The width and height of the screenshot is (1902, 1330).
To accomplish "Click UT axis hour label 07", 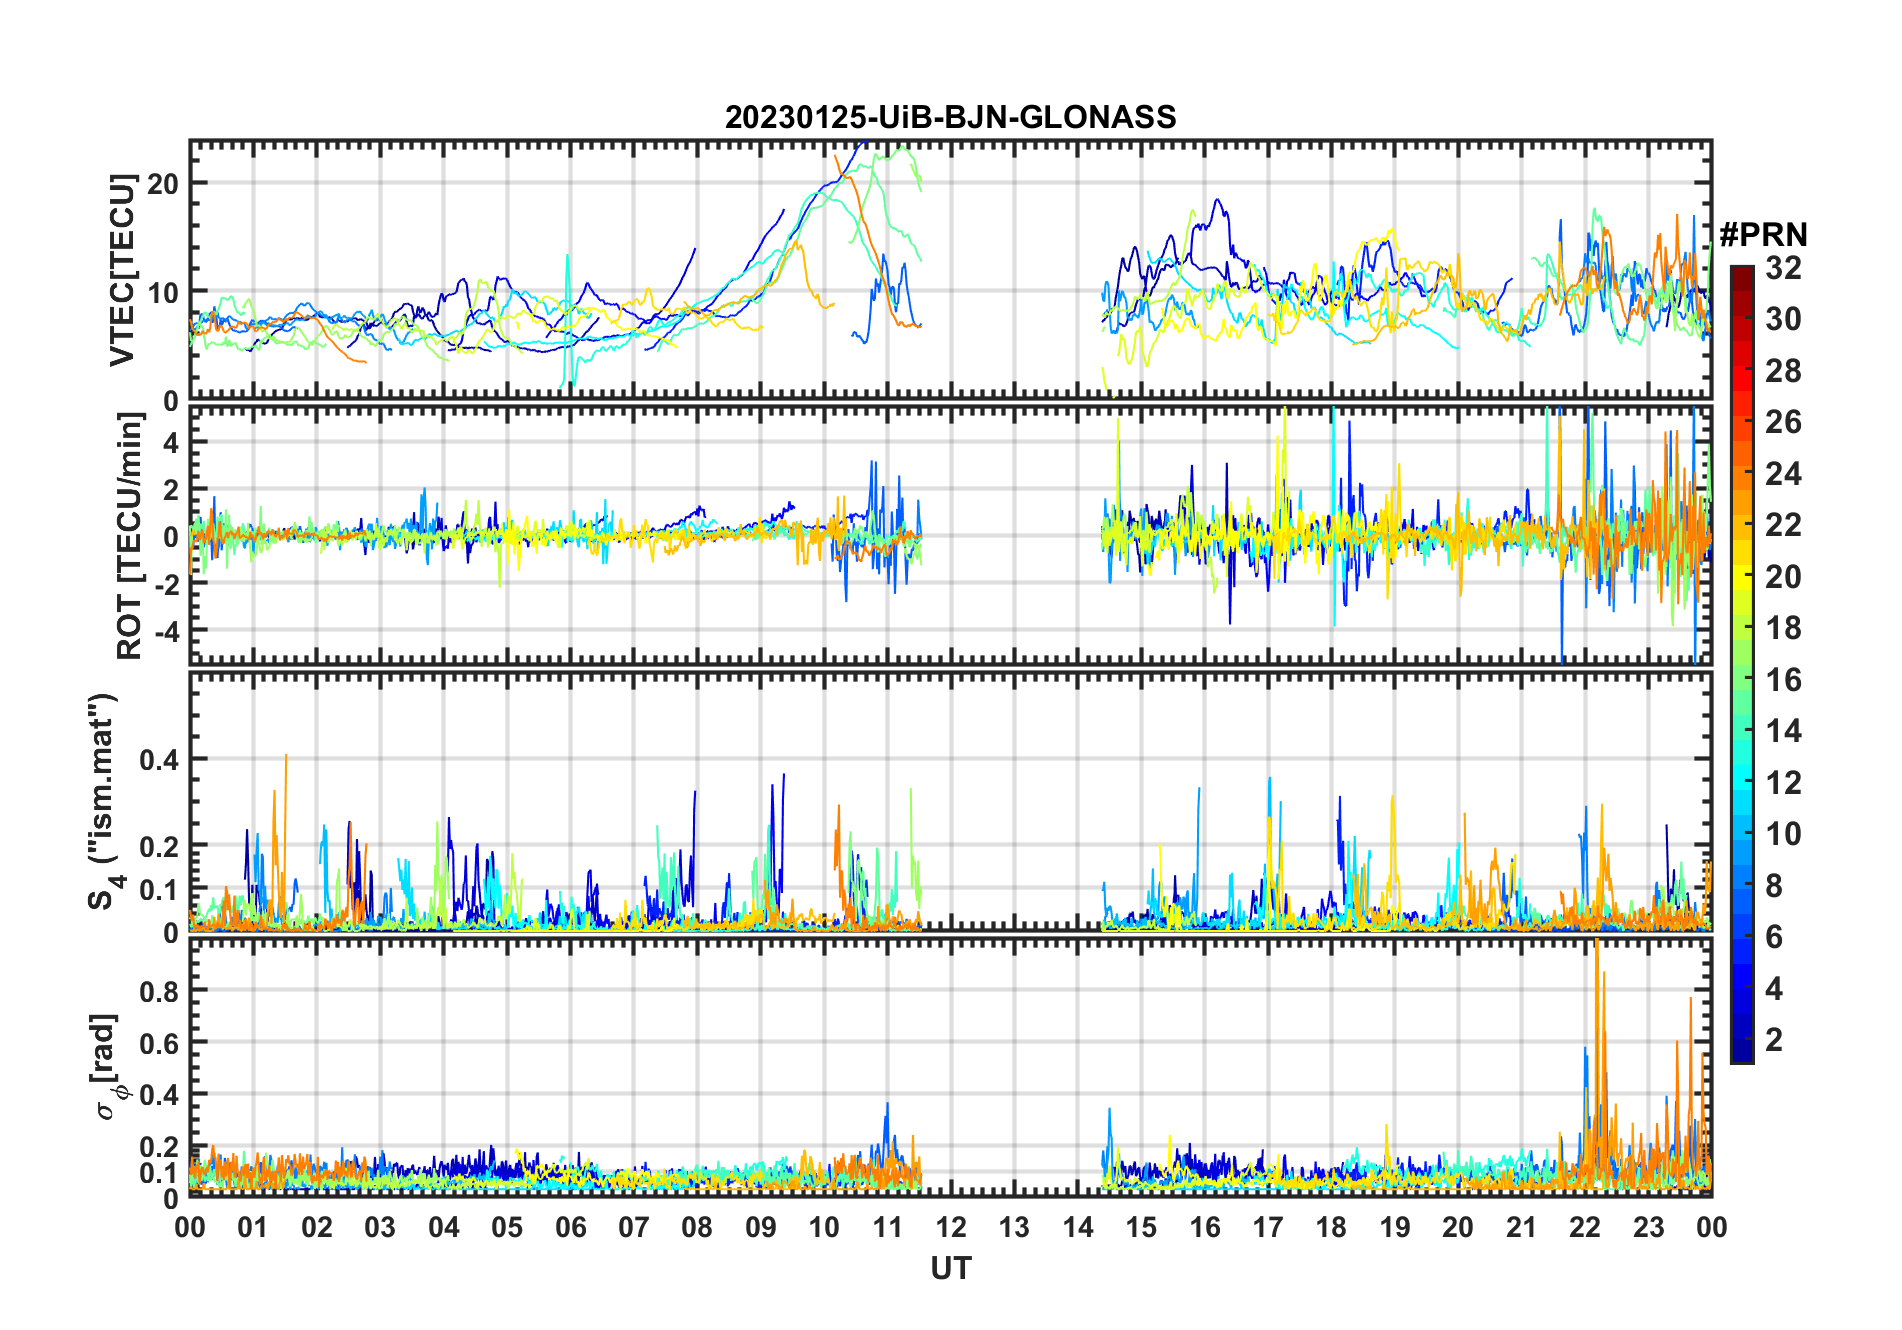I will (x=634, y=1227).
